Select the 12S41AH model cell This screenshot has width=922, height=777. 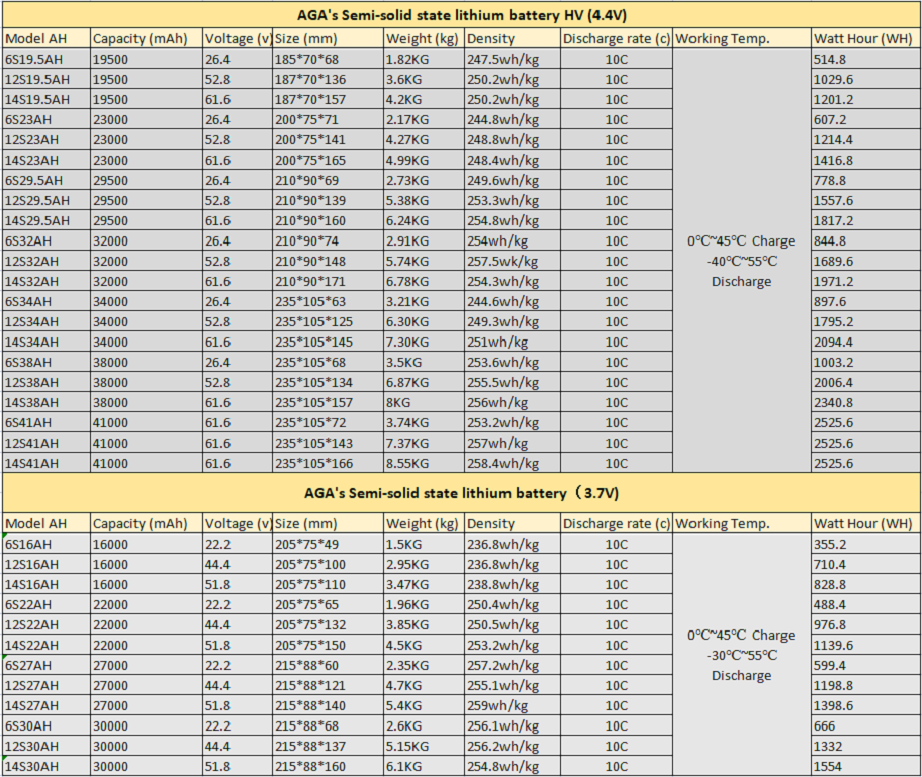click(46, 443)
